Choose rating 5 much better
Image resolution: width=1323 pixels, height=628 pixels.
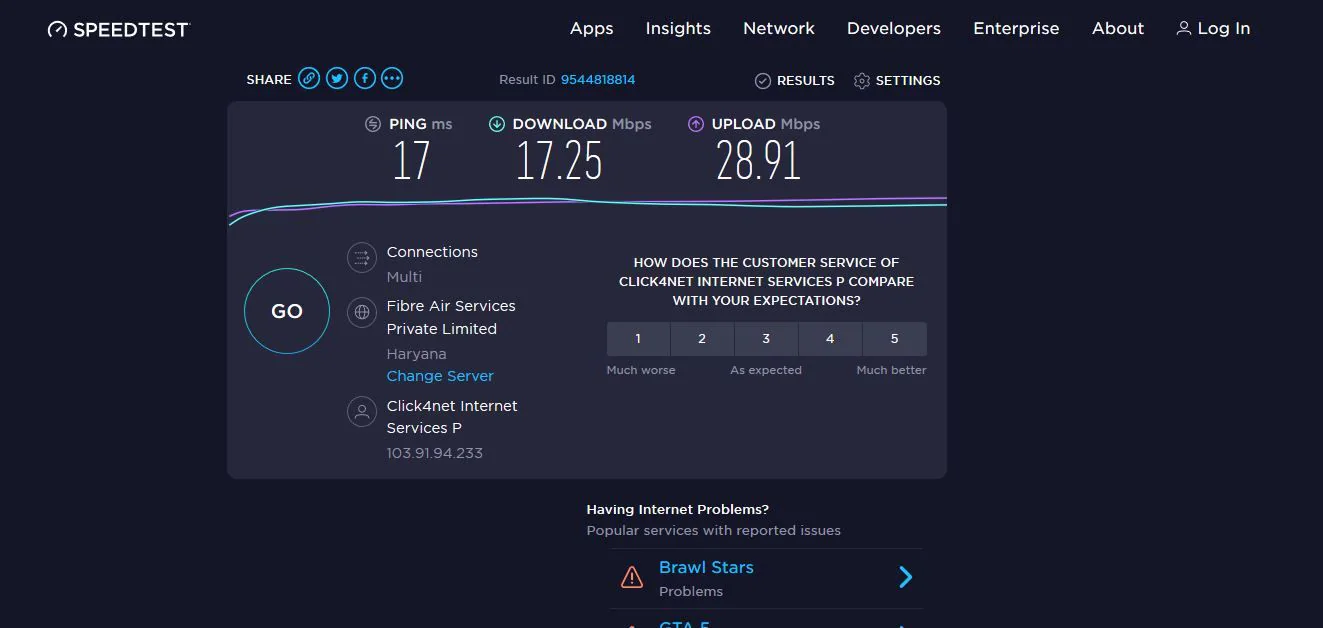click(894, 339)
